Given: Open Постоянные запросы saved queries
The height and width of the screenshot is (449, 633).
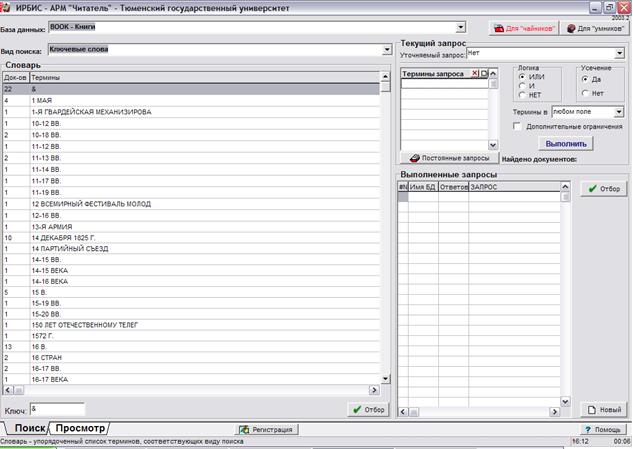Looking at the screenshot, I should [x=449, y=158].
